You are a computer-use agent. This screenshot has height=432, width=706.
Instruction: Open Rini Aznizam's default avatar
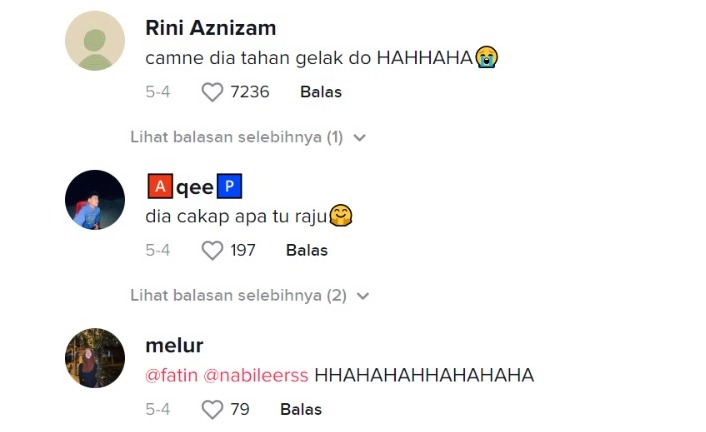click(95, 41)
